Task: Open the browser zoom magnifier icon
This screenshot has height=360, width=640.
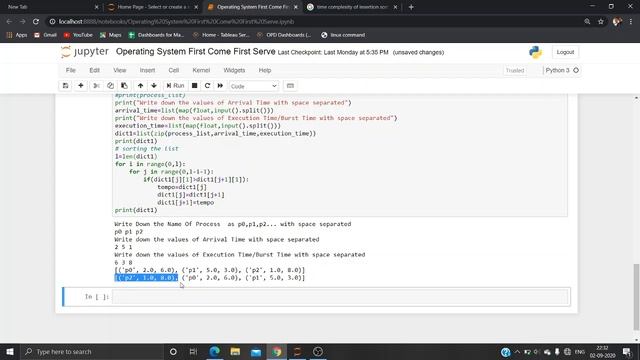Action: click(x=587, y=22)
